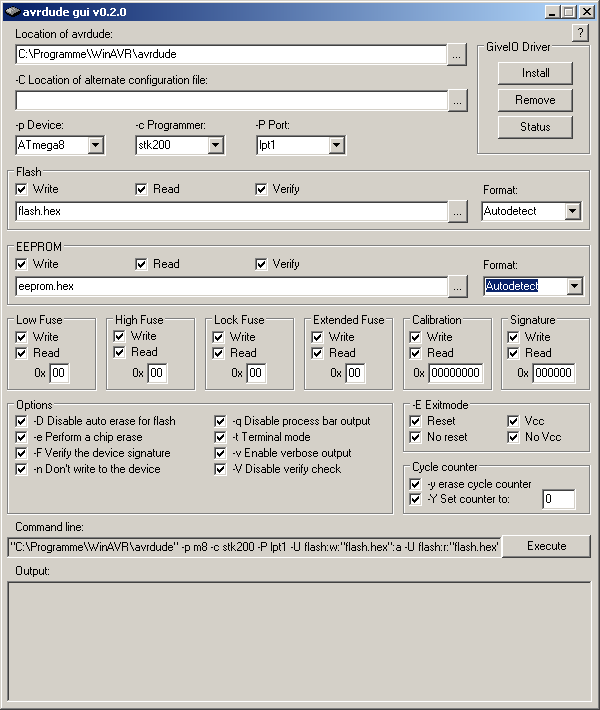Click the alternate configuration file field
The width and height of the screenshot is (600, 710).
(231, 101)
